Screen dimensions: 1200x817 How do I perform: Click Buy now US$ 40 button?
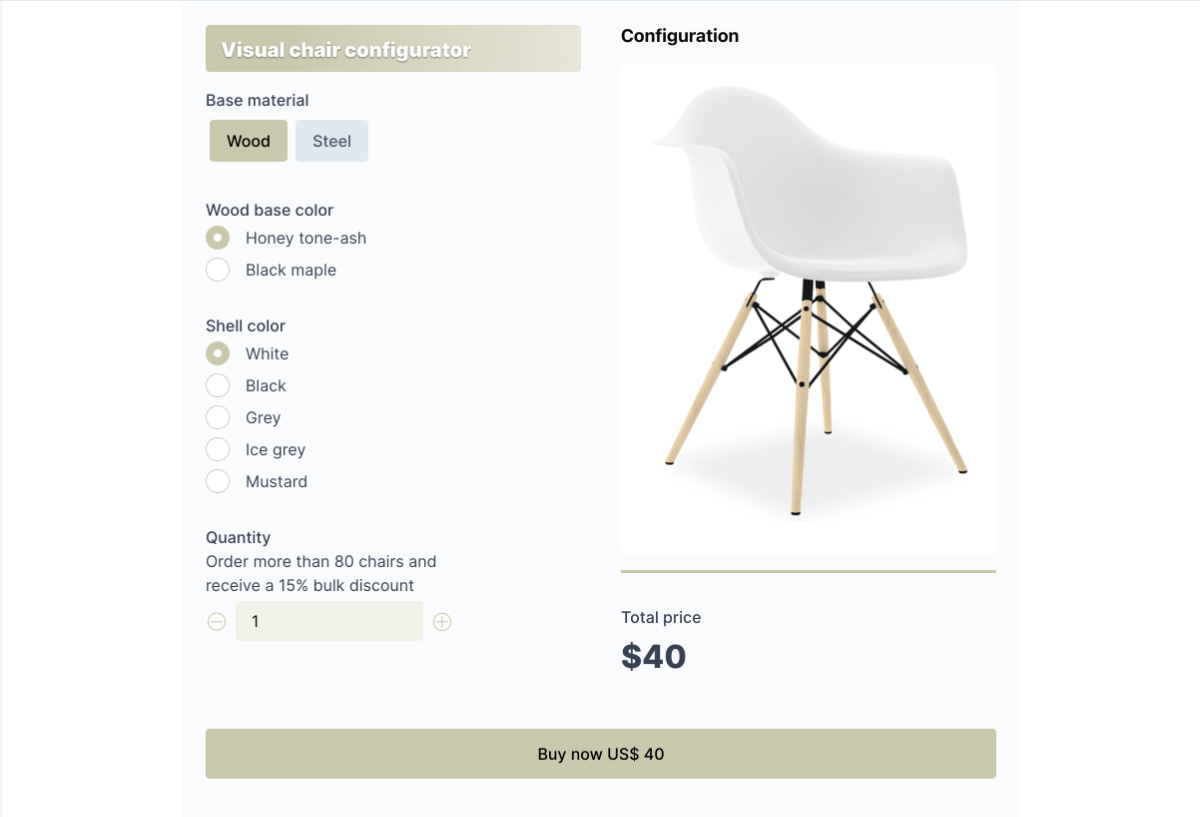tap(601, 754)
